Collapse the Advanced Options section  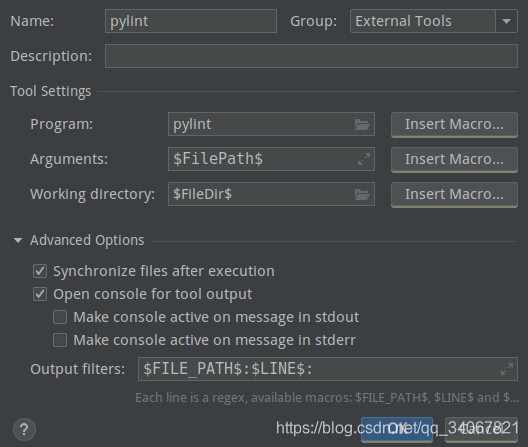click(18, 241)
